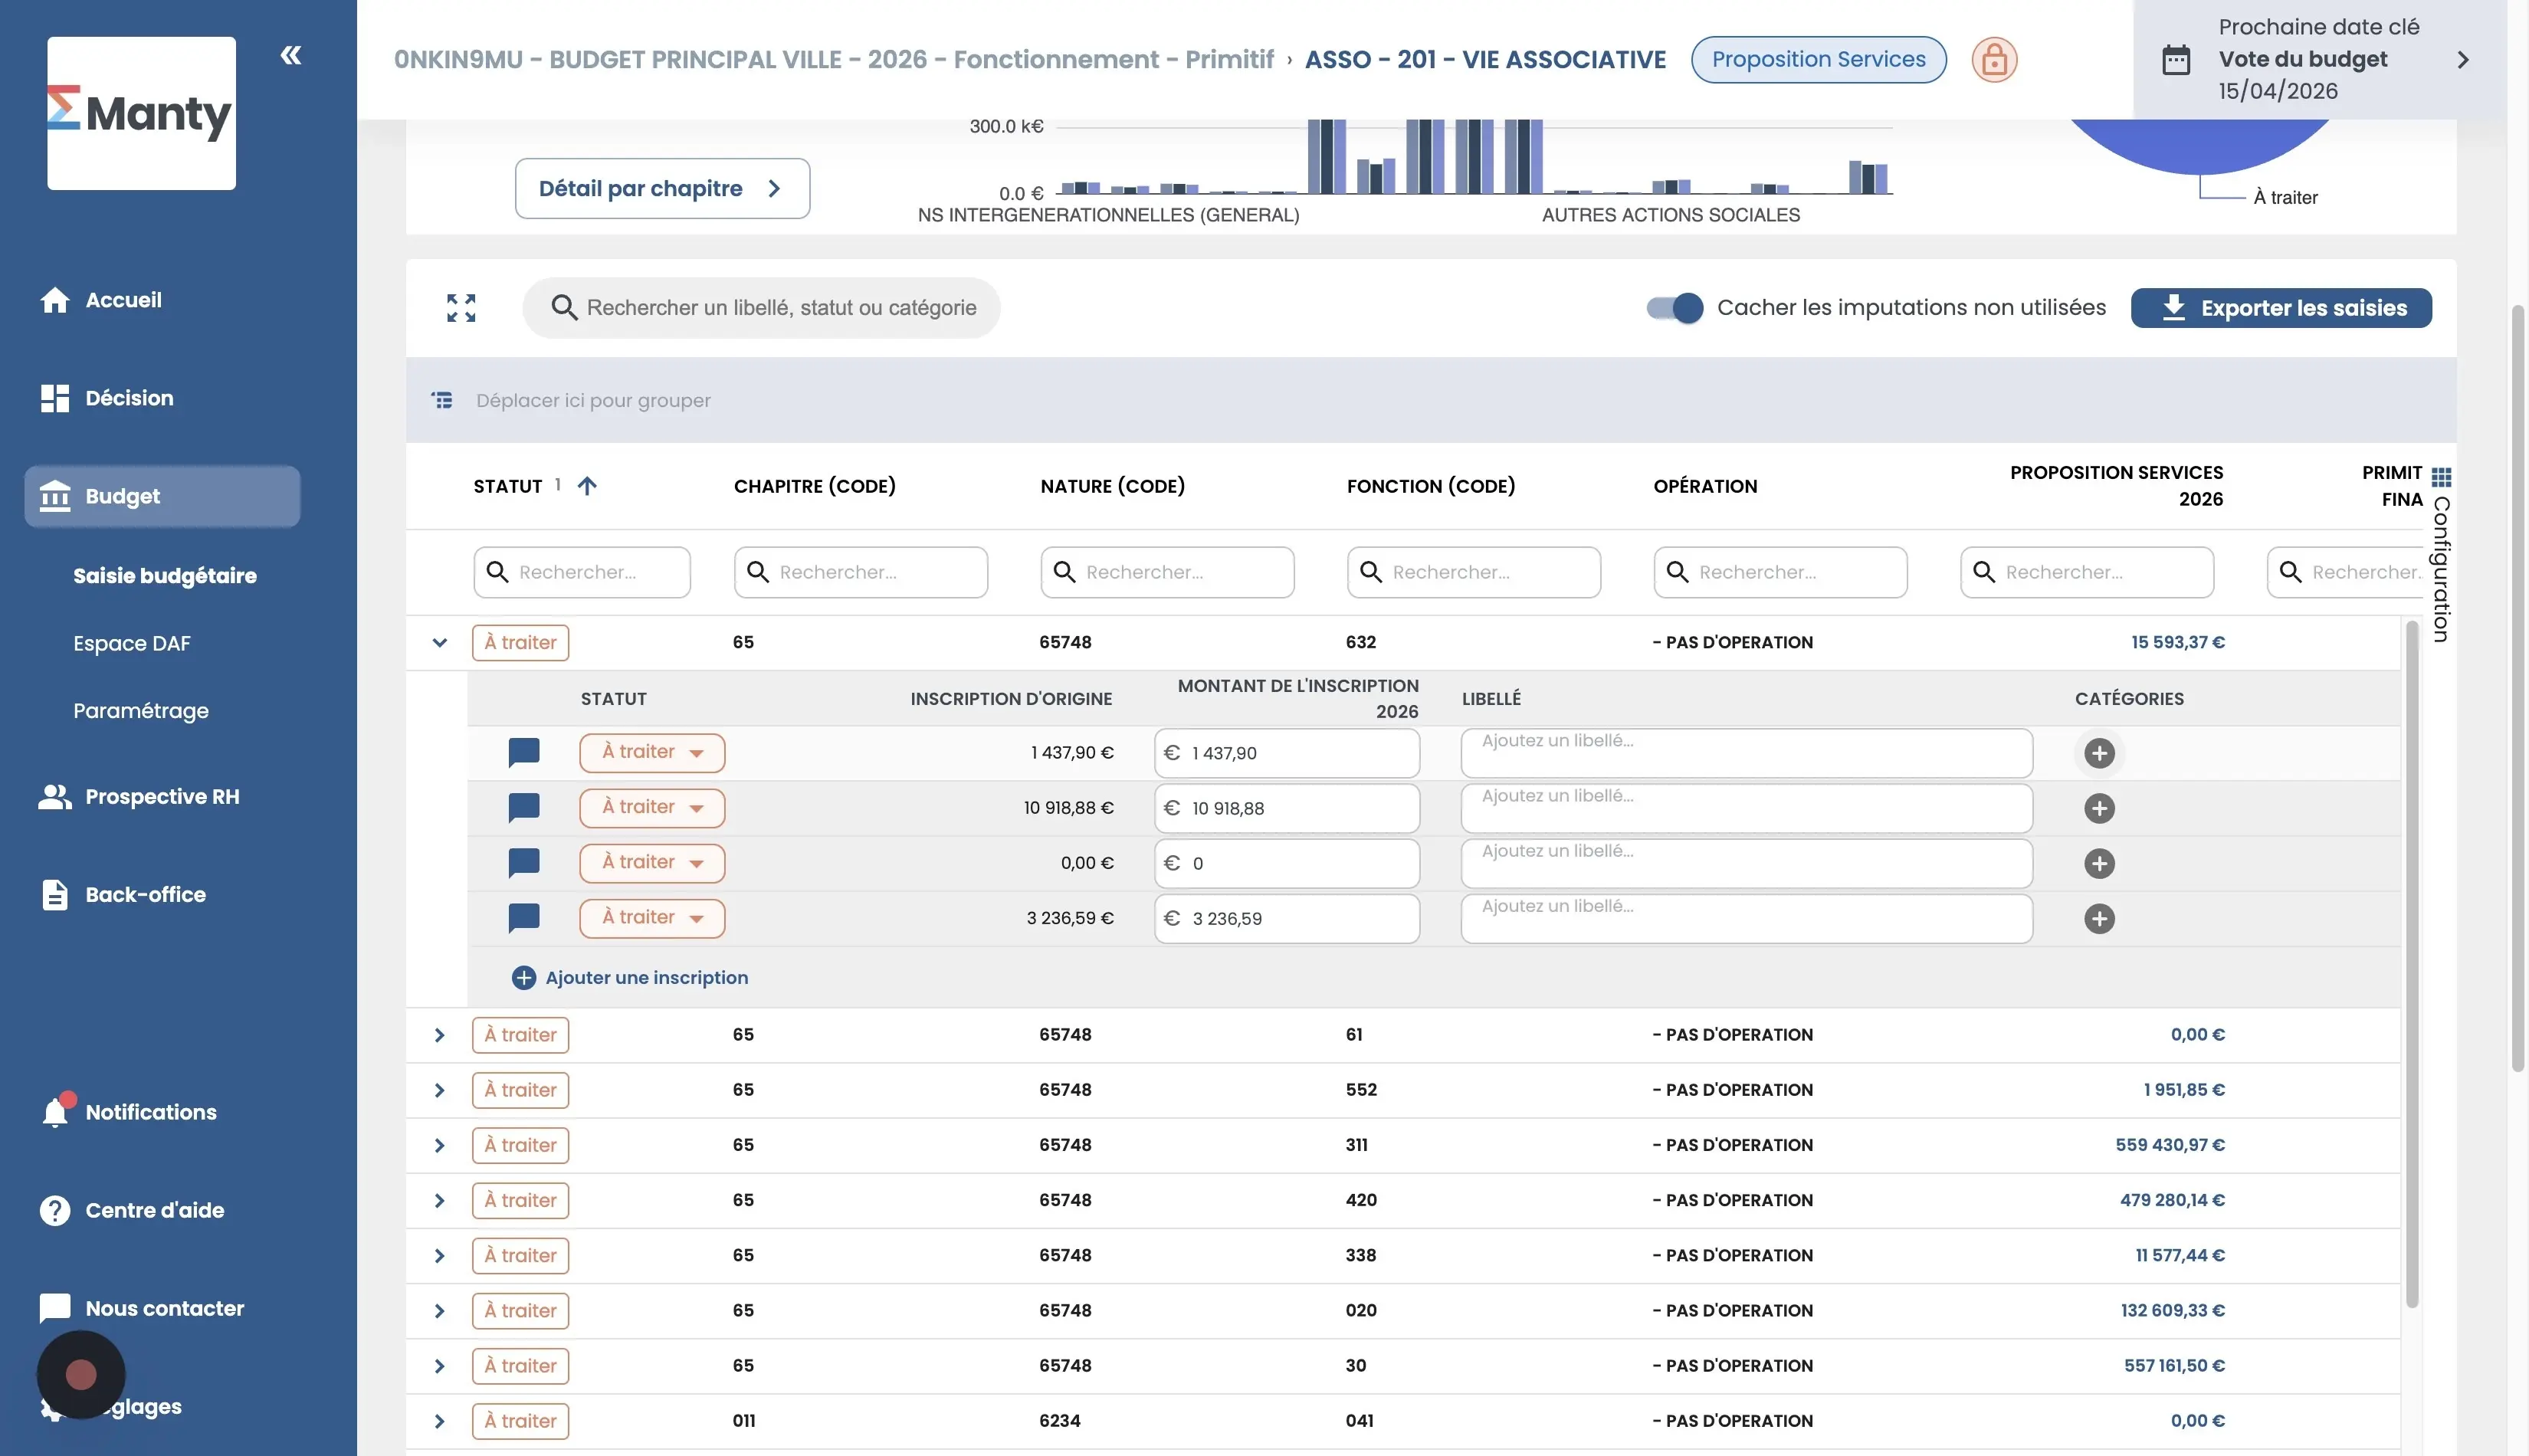Open Espace DAF submenu item
This screenshot has width=2529, height=1456.
[132, 643]
